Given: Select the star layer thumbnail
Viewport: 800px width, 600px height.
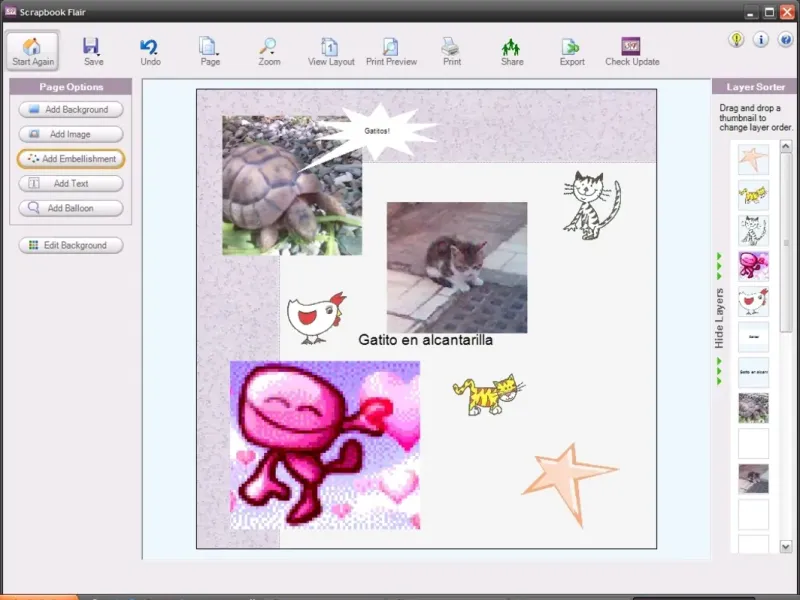Looking at the screenshot, I should [753, 160].
